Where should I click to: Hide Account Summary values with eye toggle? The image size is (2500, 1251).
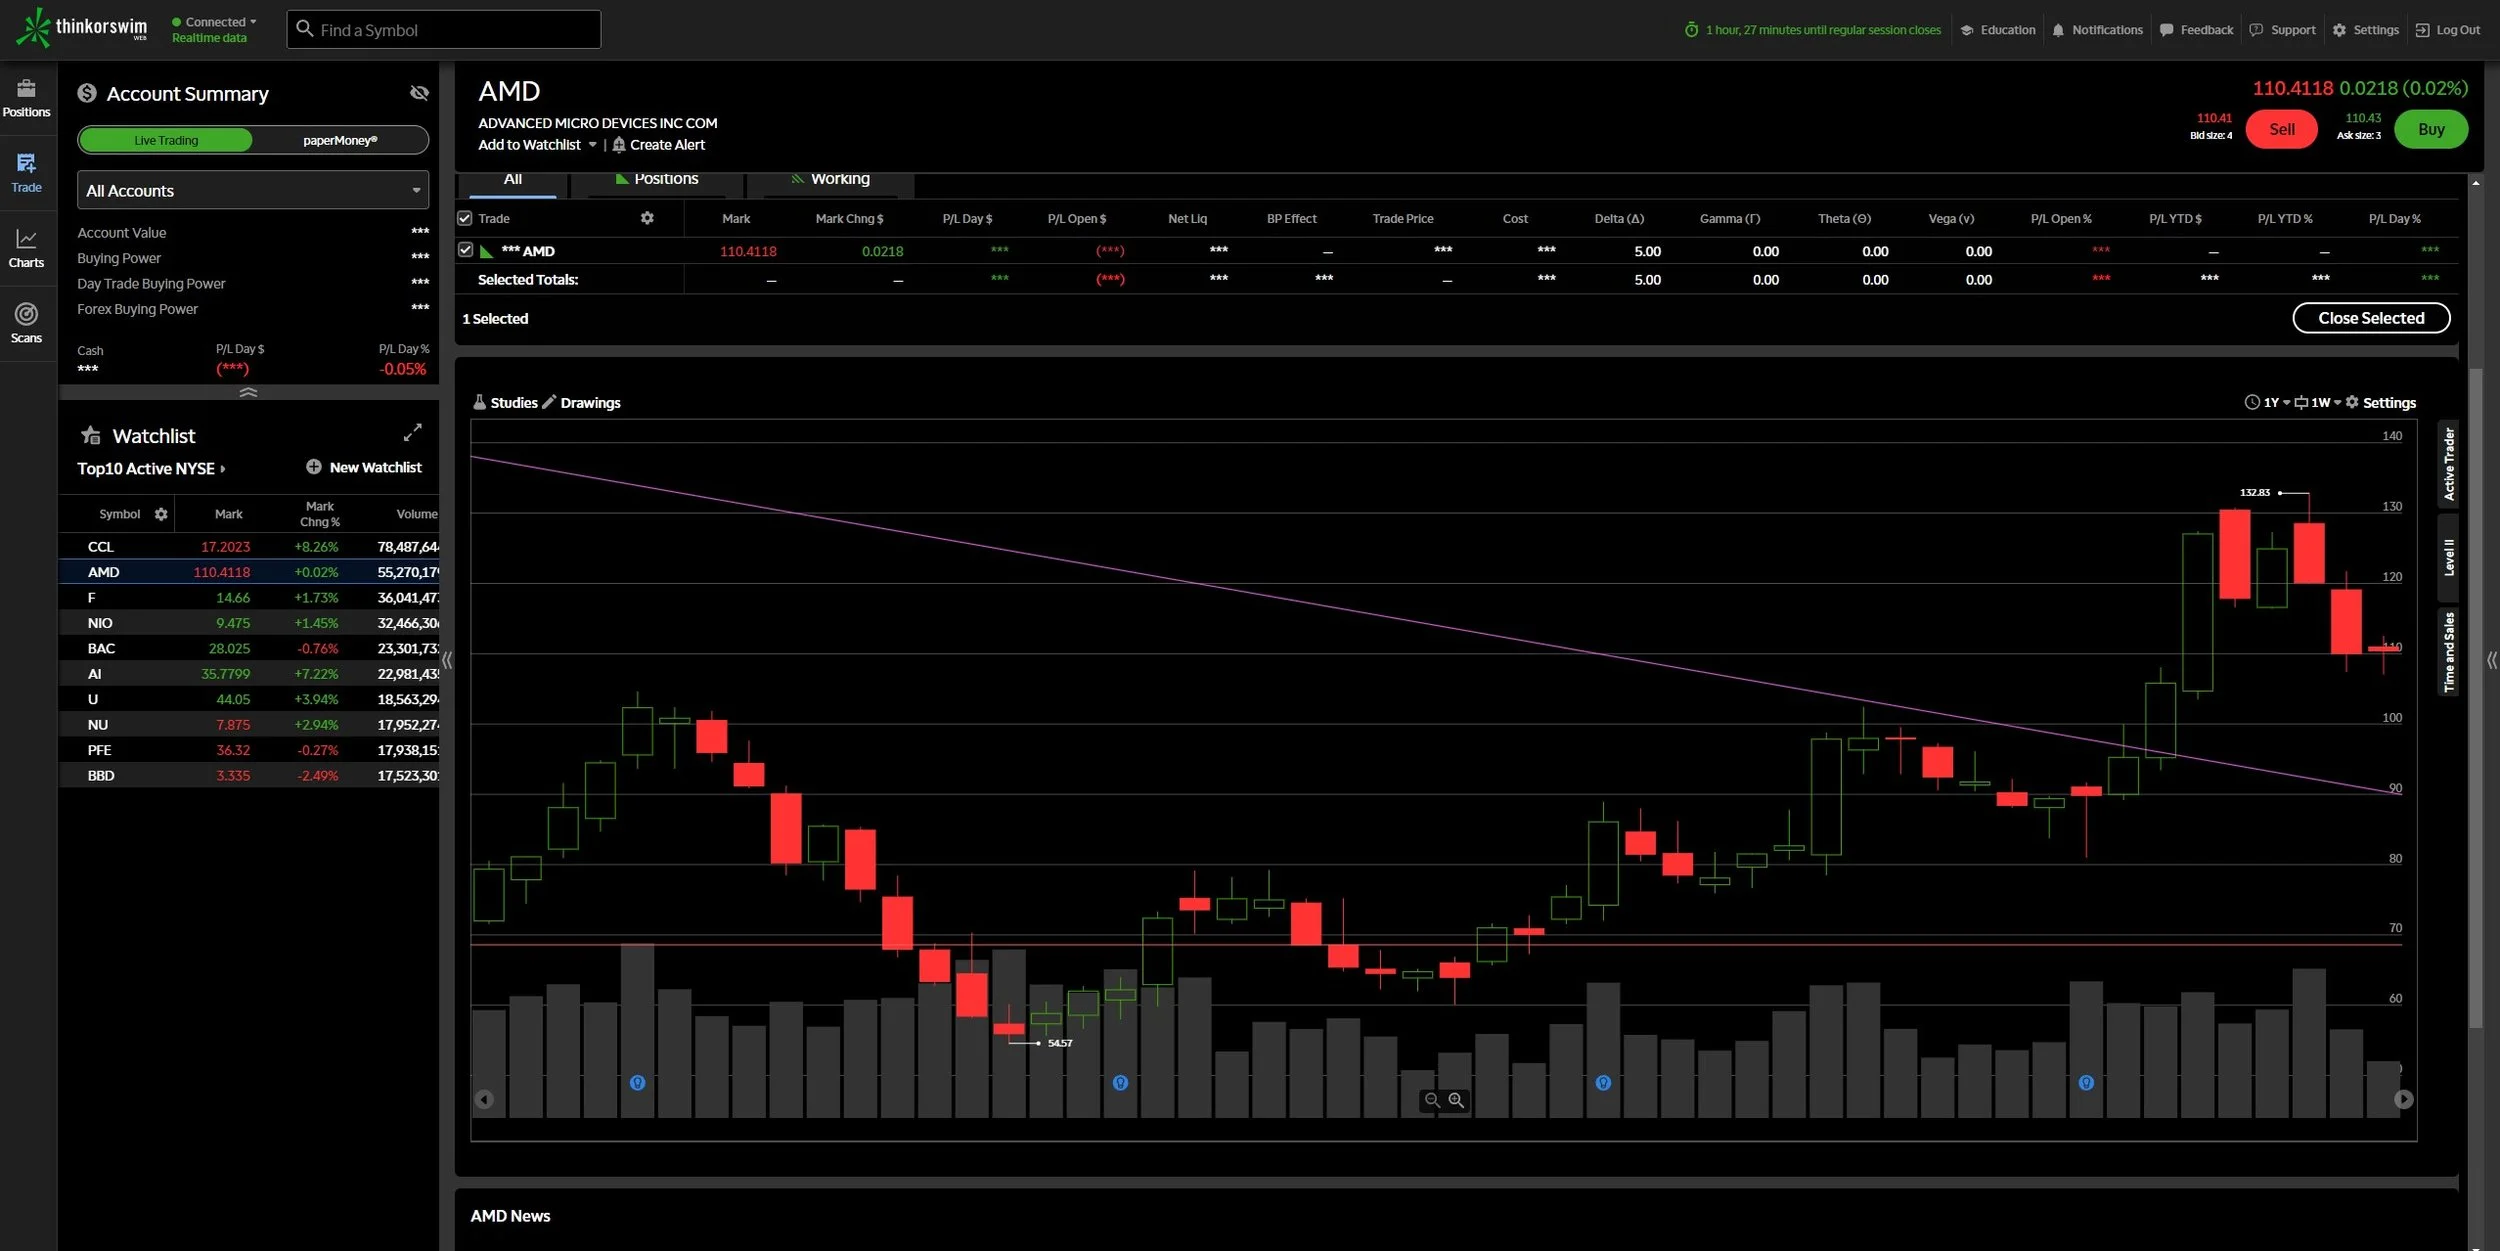(x=419, y=92)
